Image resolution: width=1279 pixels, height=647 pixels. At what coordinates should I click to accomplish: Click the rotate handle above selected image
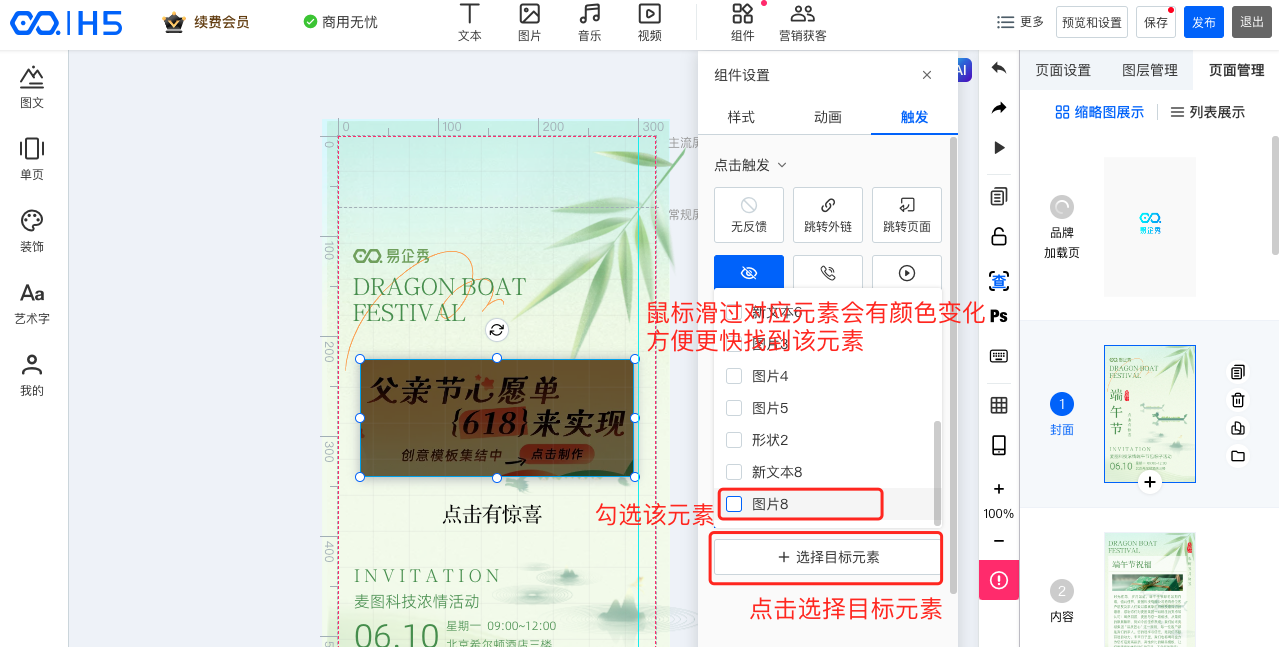click(x=497, y=330)
